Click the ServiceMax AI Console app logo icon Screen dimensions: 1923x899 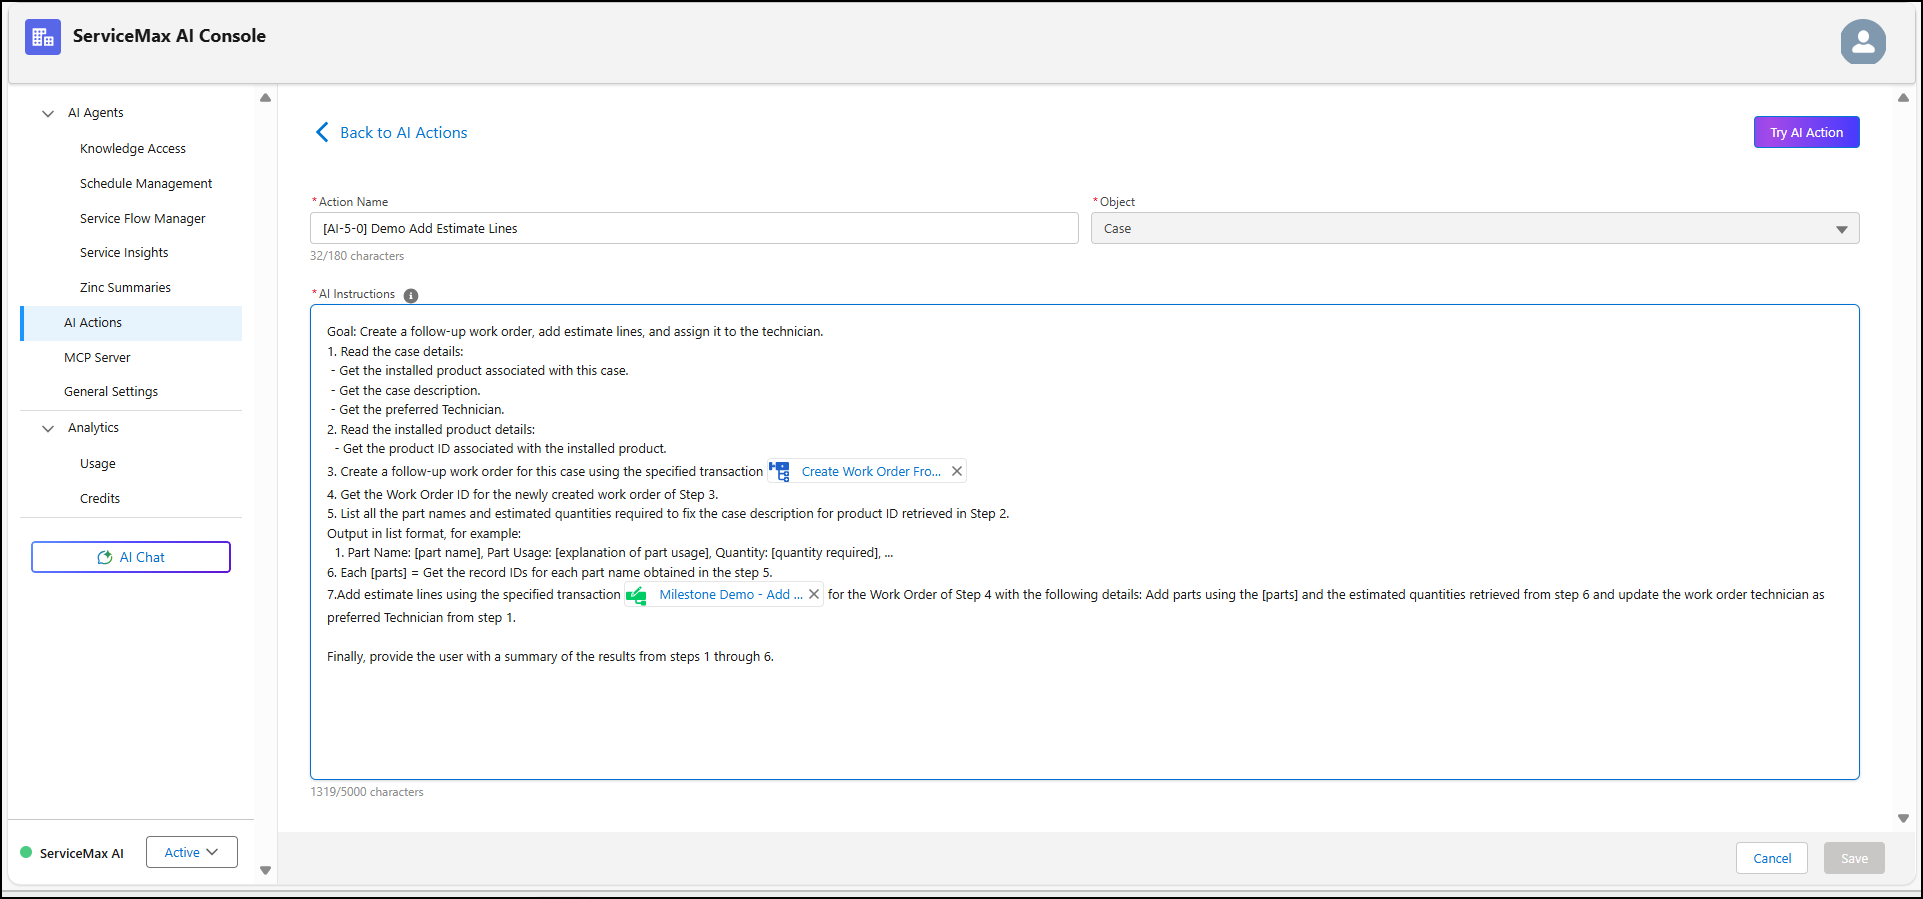click(42, 37)
